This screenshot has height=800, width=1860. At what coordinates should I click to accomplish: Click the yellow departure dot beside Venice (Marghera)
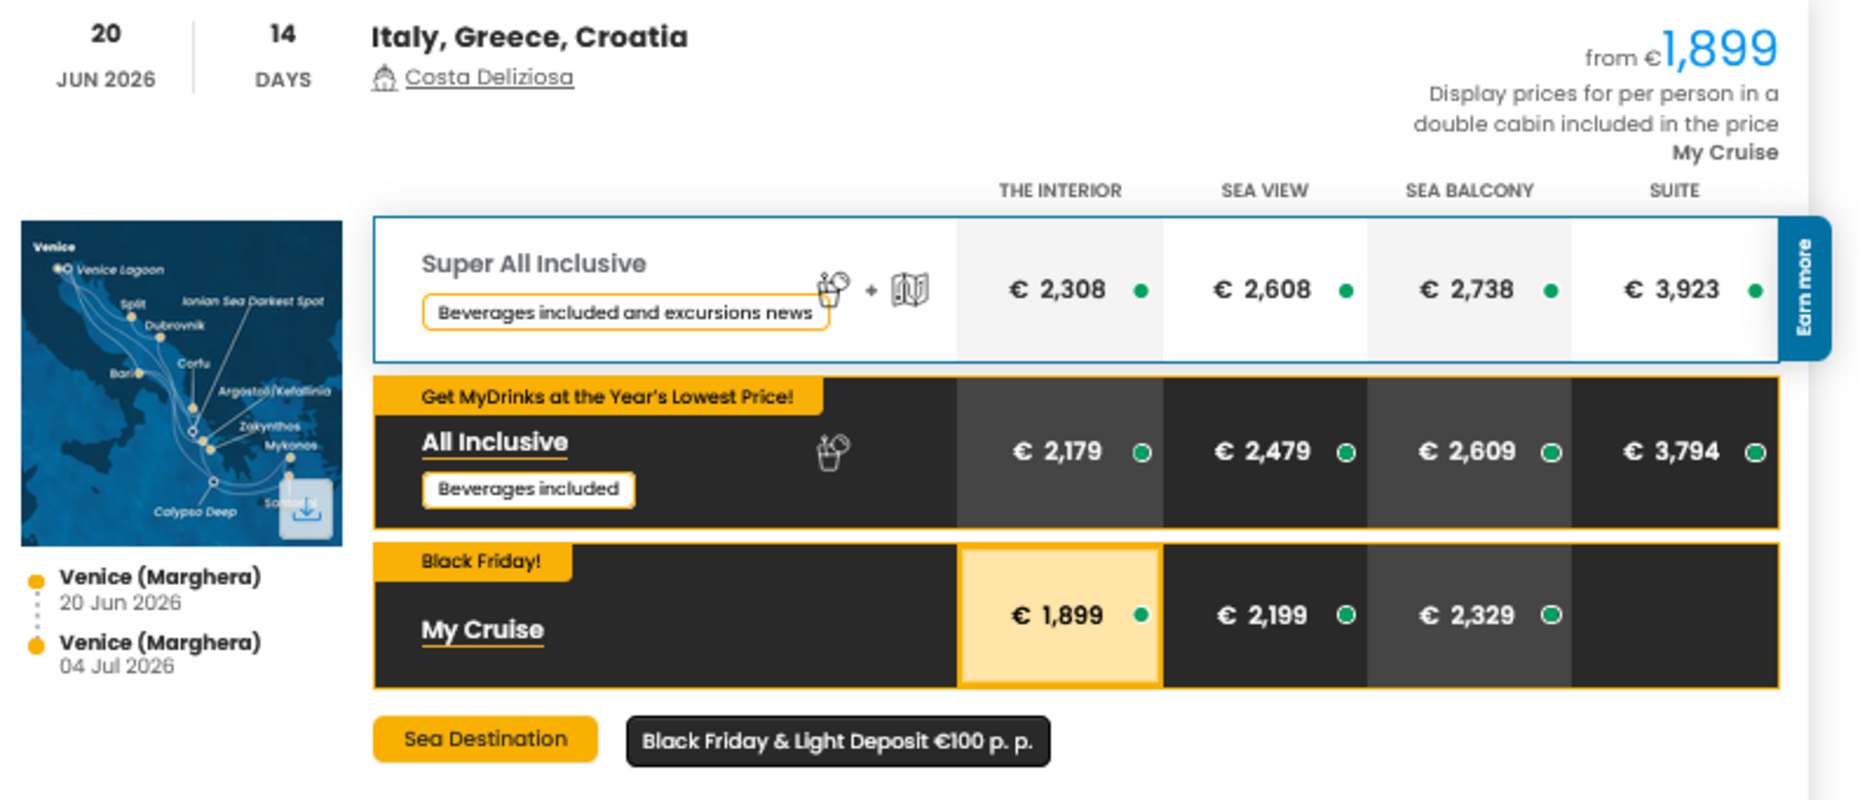(37, 580)
